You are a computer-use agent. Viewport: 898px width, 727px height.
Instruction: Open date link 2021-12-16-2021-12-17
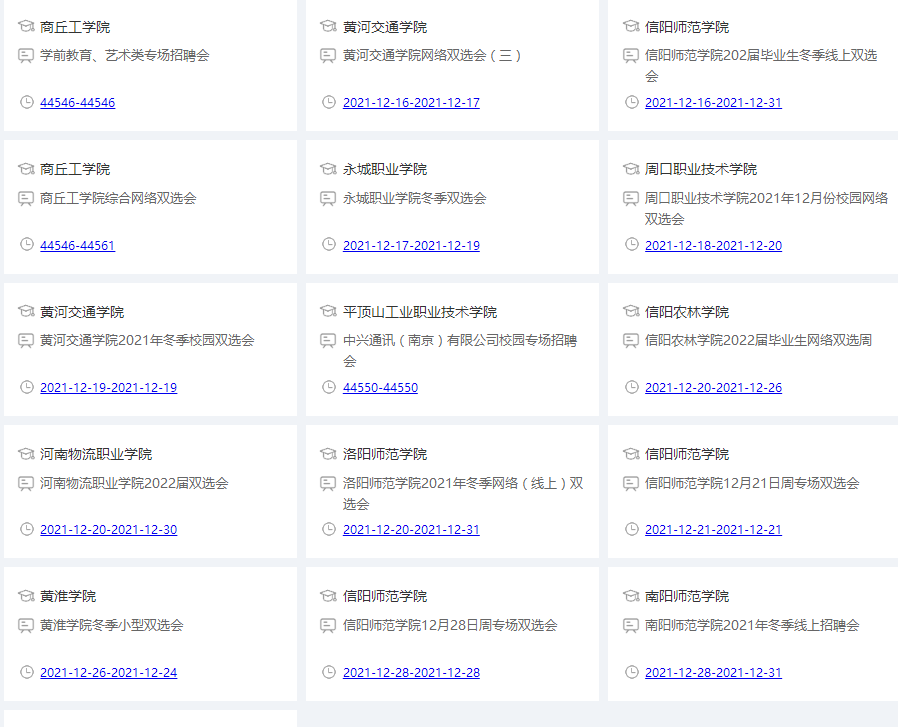click(411, 103)
